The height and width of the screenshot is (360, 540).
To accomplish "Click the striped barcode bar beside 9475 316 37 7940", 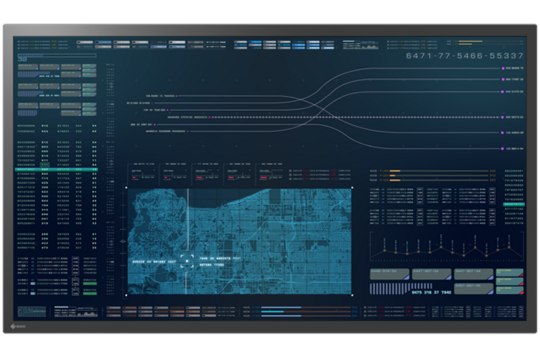I will click(x=401, y=288).
